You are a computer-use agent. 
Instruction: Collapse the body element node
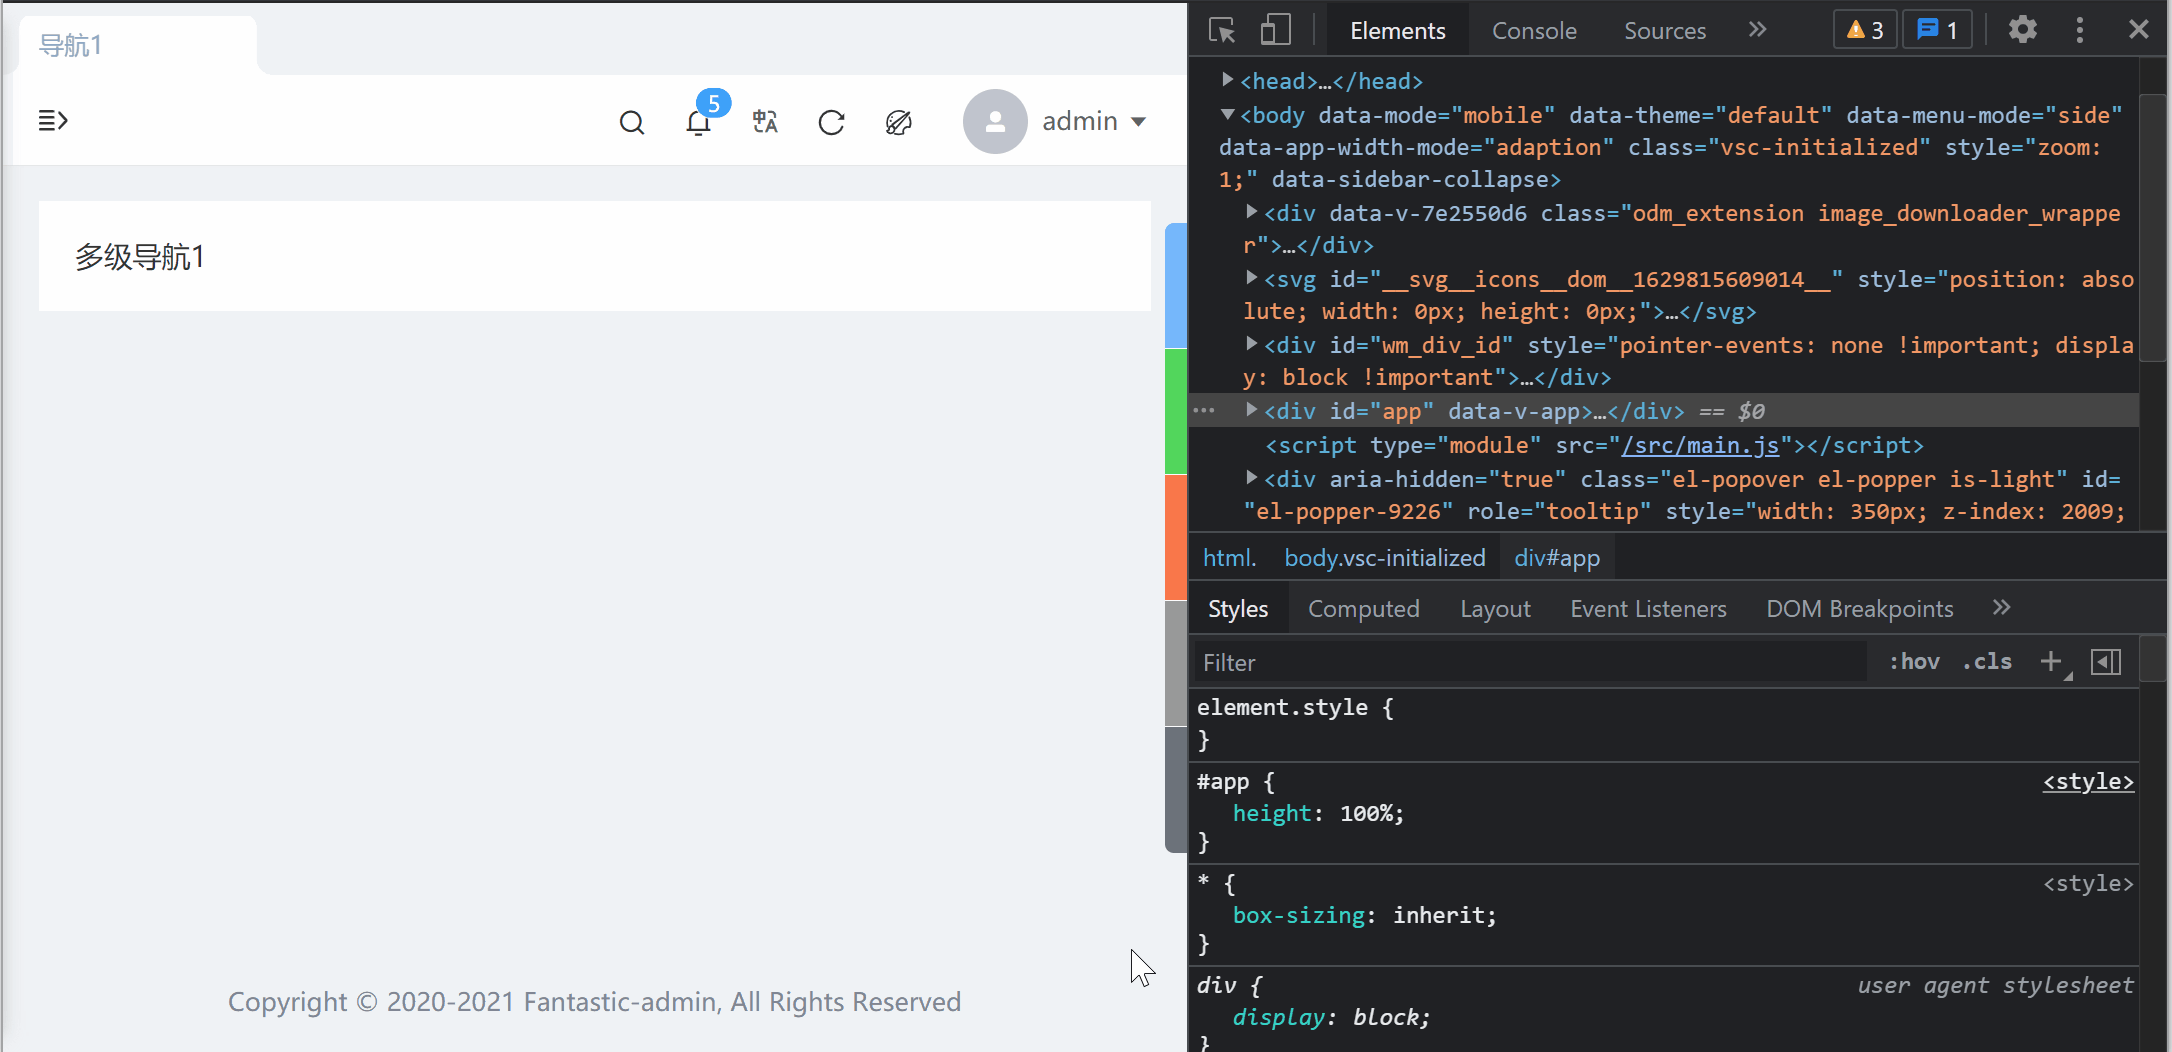[1227, 115]
